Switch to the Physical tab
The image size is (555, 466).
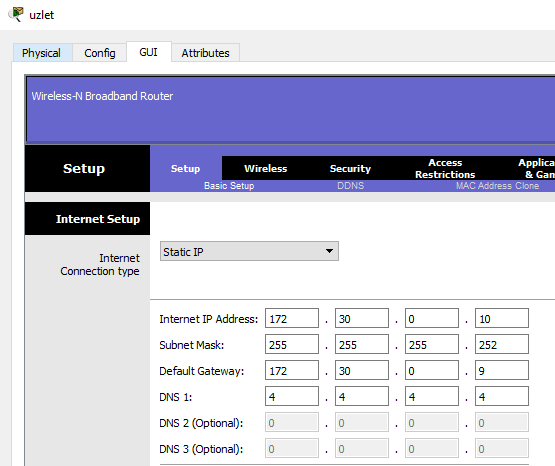coord(41,53)
